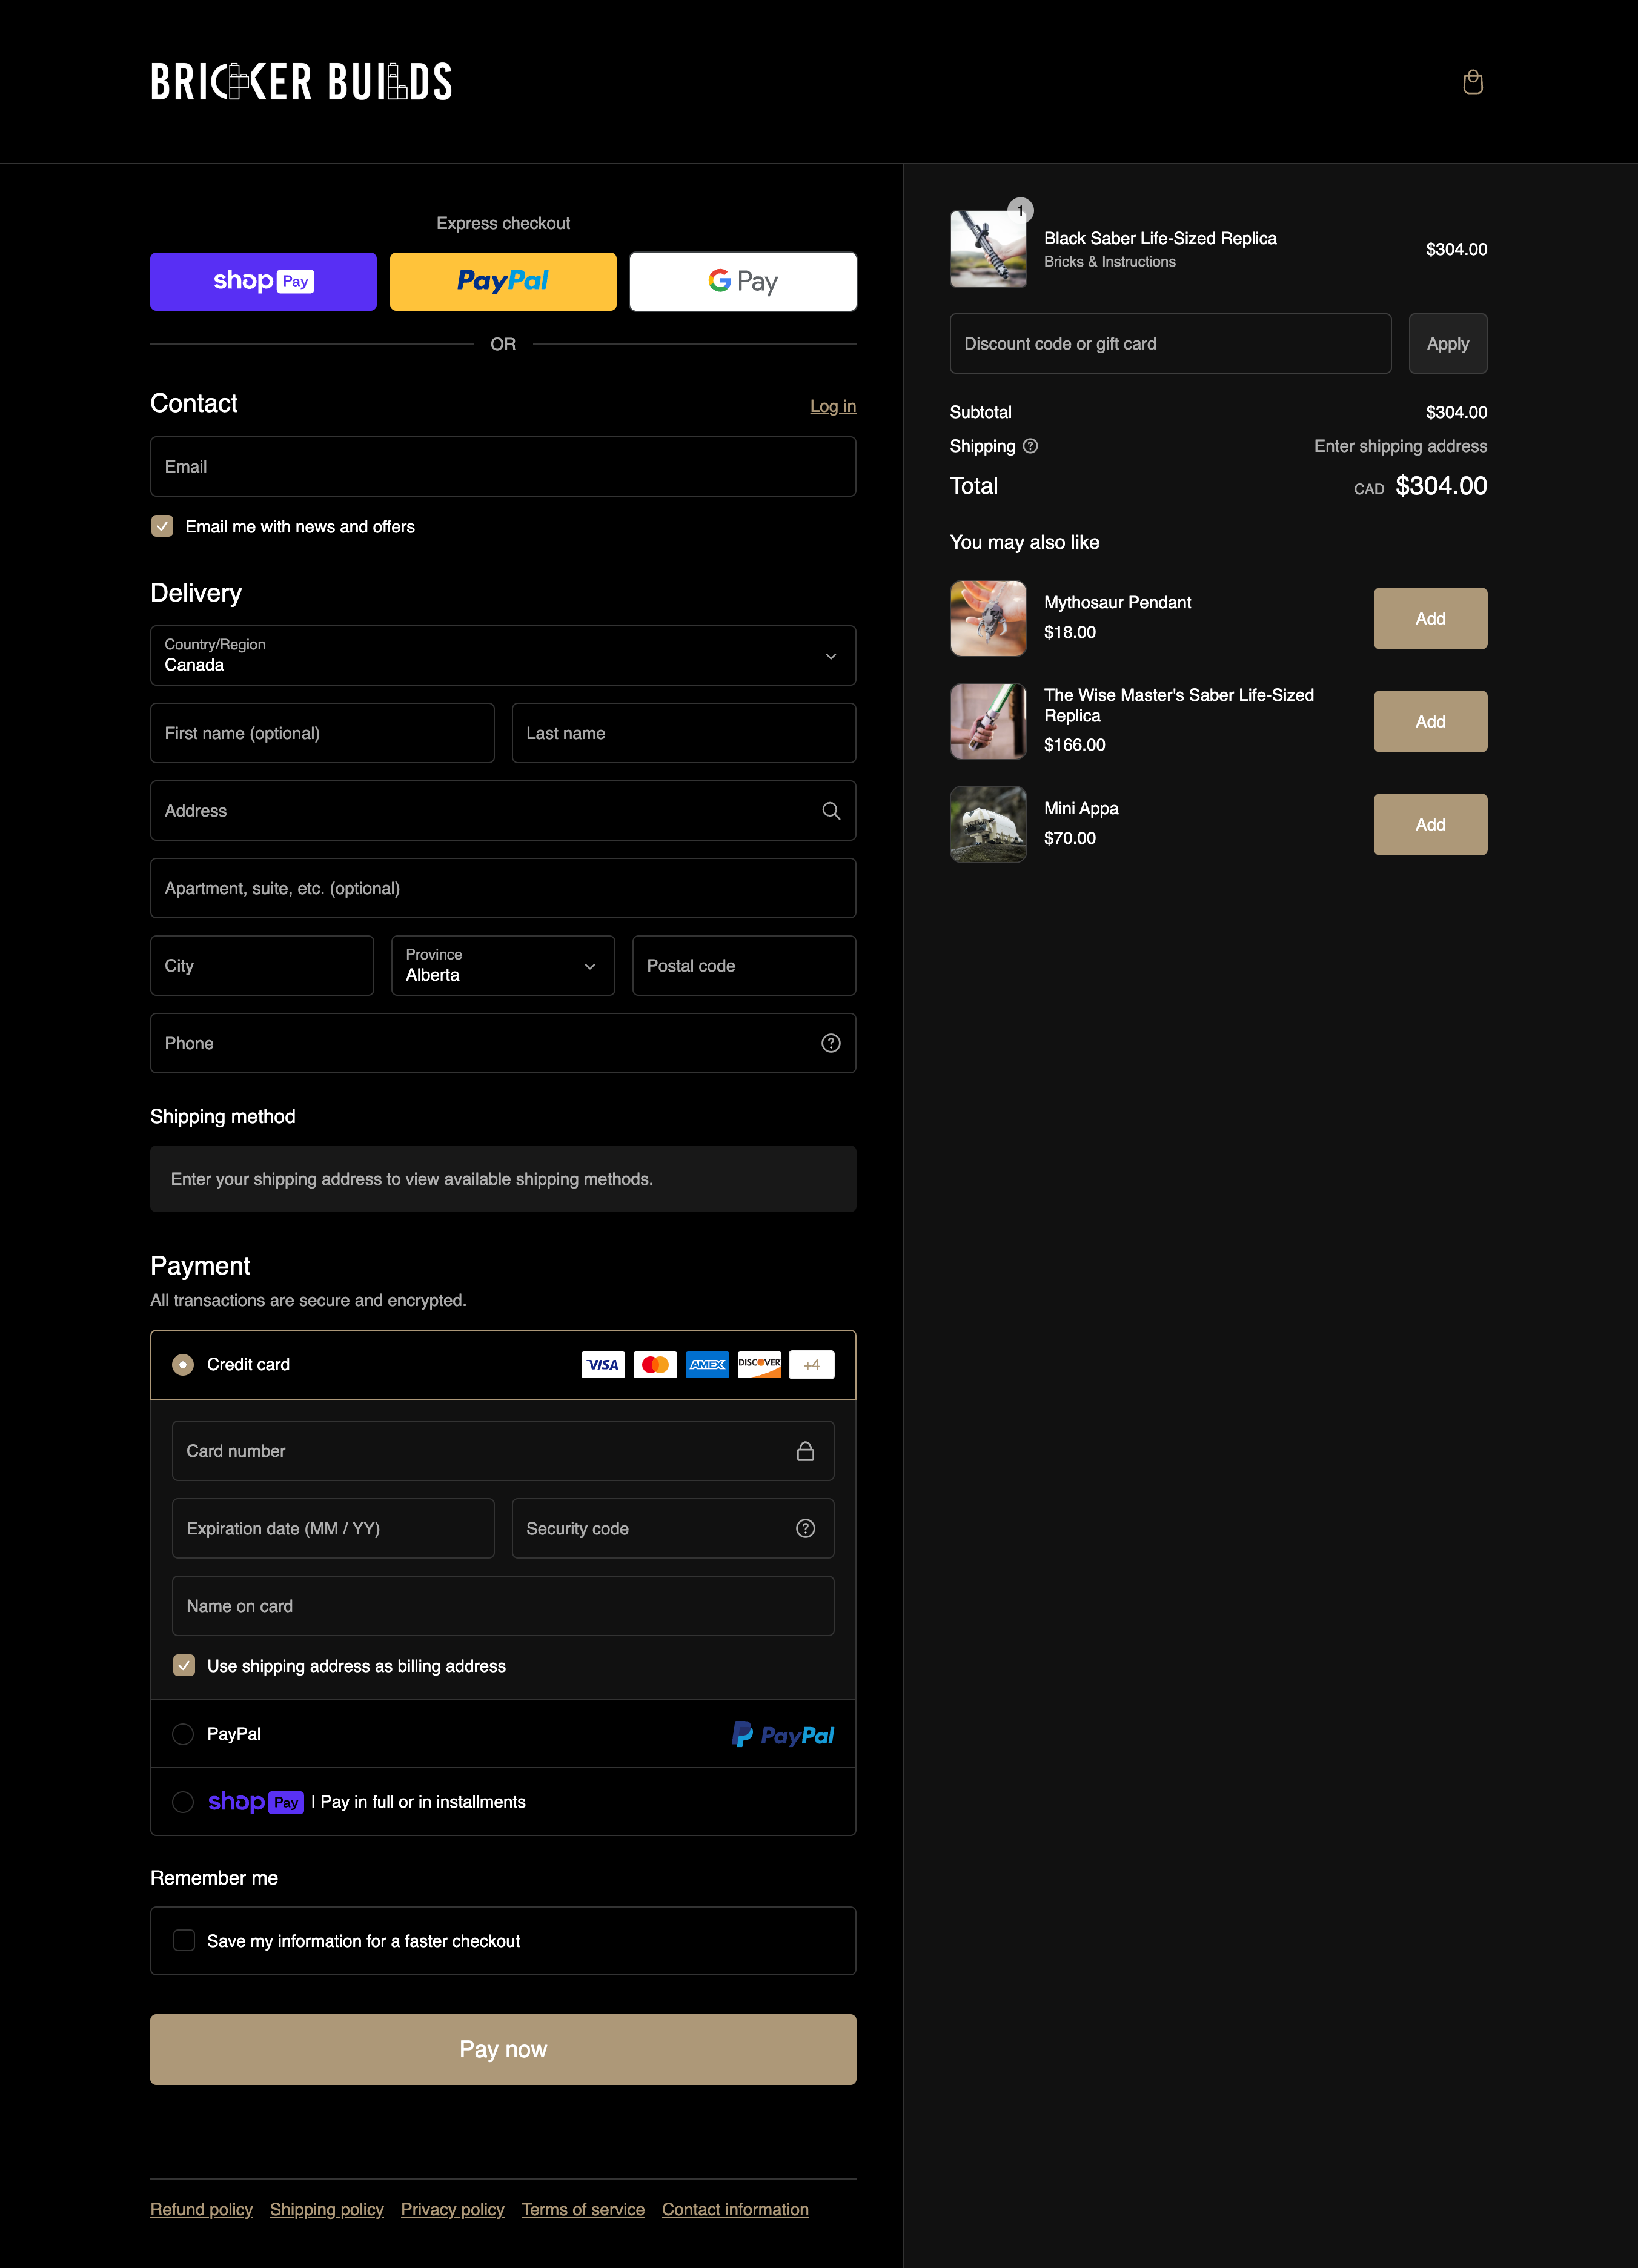The height and width of the screenshot is (2268, 1638).
Task: Open the Country/Region dropdown
Action: click(503, 656)
